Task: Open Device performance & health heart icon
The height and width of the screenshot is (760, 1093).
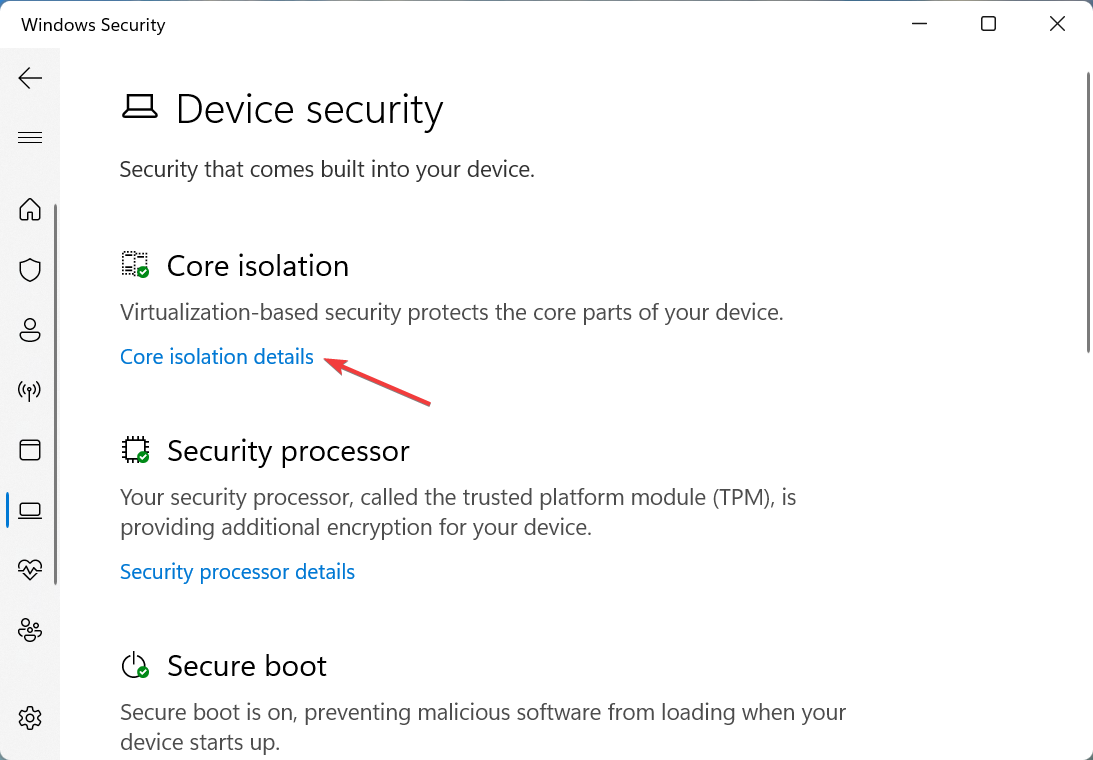Action: 30,569
